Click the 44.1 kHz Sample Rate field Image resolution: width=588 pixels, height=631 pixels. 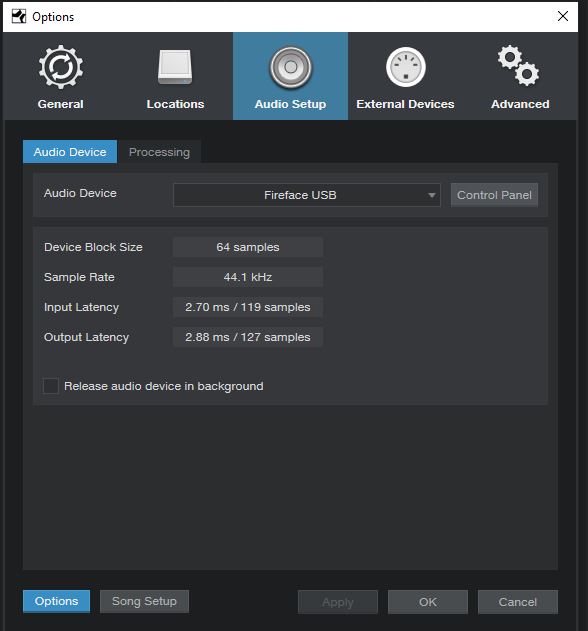248,277
